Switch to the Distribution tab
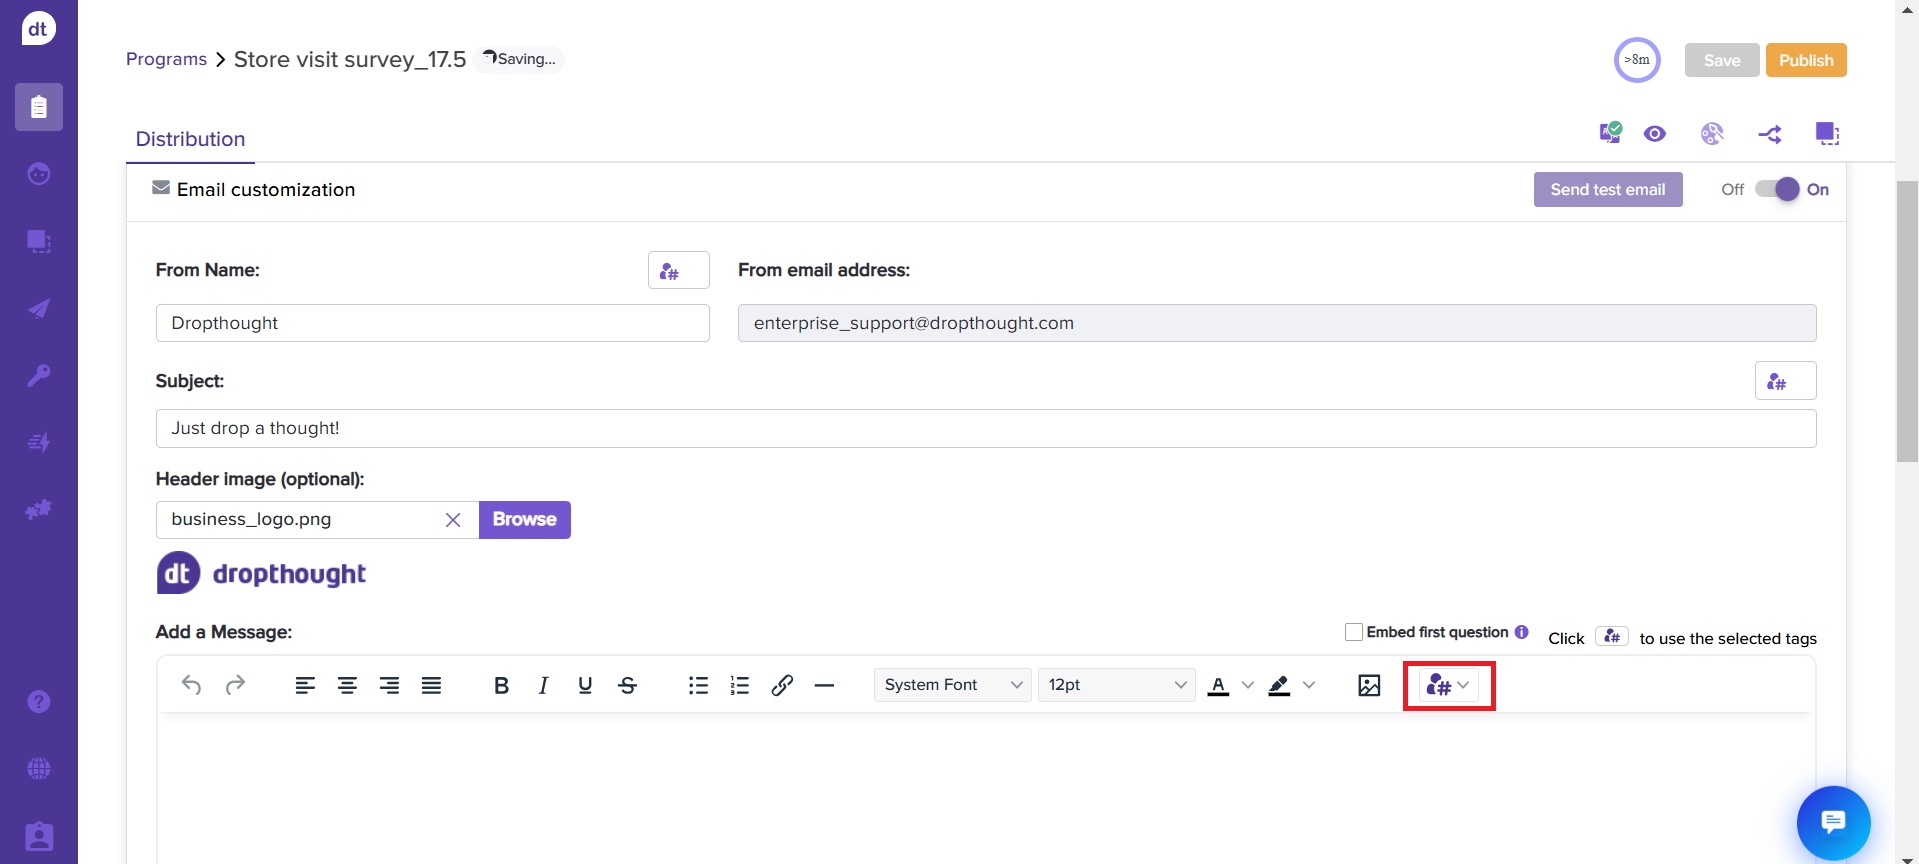Image resolution: width=1919 pixels, height=864 pixels. [x=190, y=139]
